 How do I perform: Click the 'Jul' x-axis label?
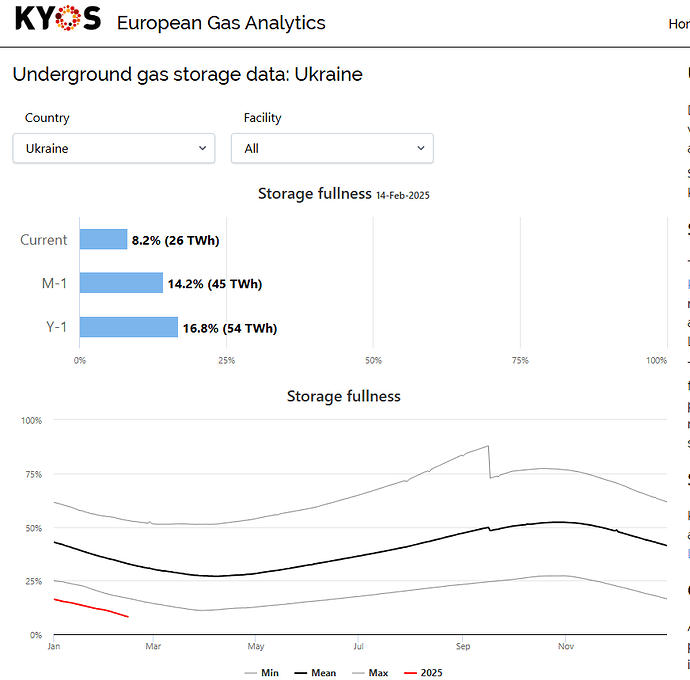click(359, 646)
